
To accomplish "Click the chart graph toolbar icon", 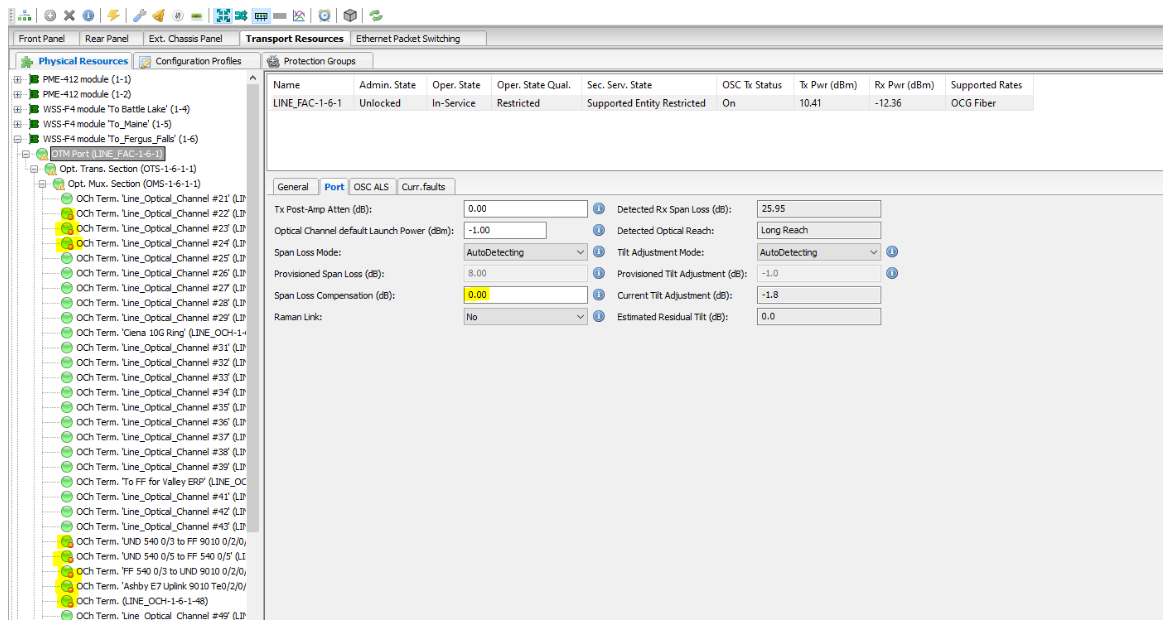I will 299,16.
